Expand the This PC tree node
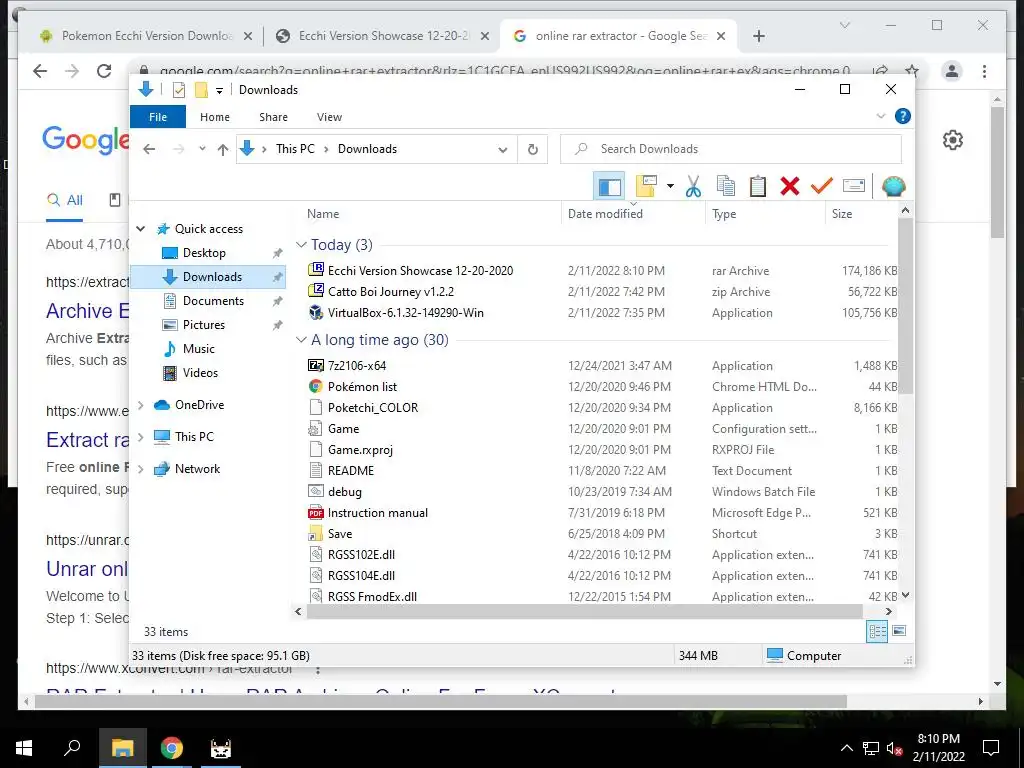This screenshot has width=1024, height=768. coord(141,436)
